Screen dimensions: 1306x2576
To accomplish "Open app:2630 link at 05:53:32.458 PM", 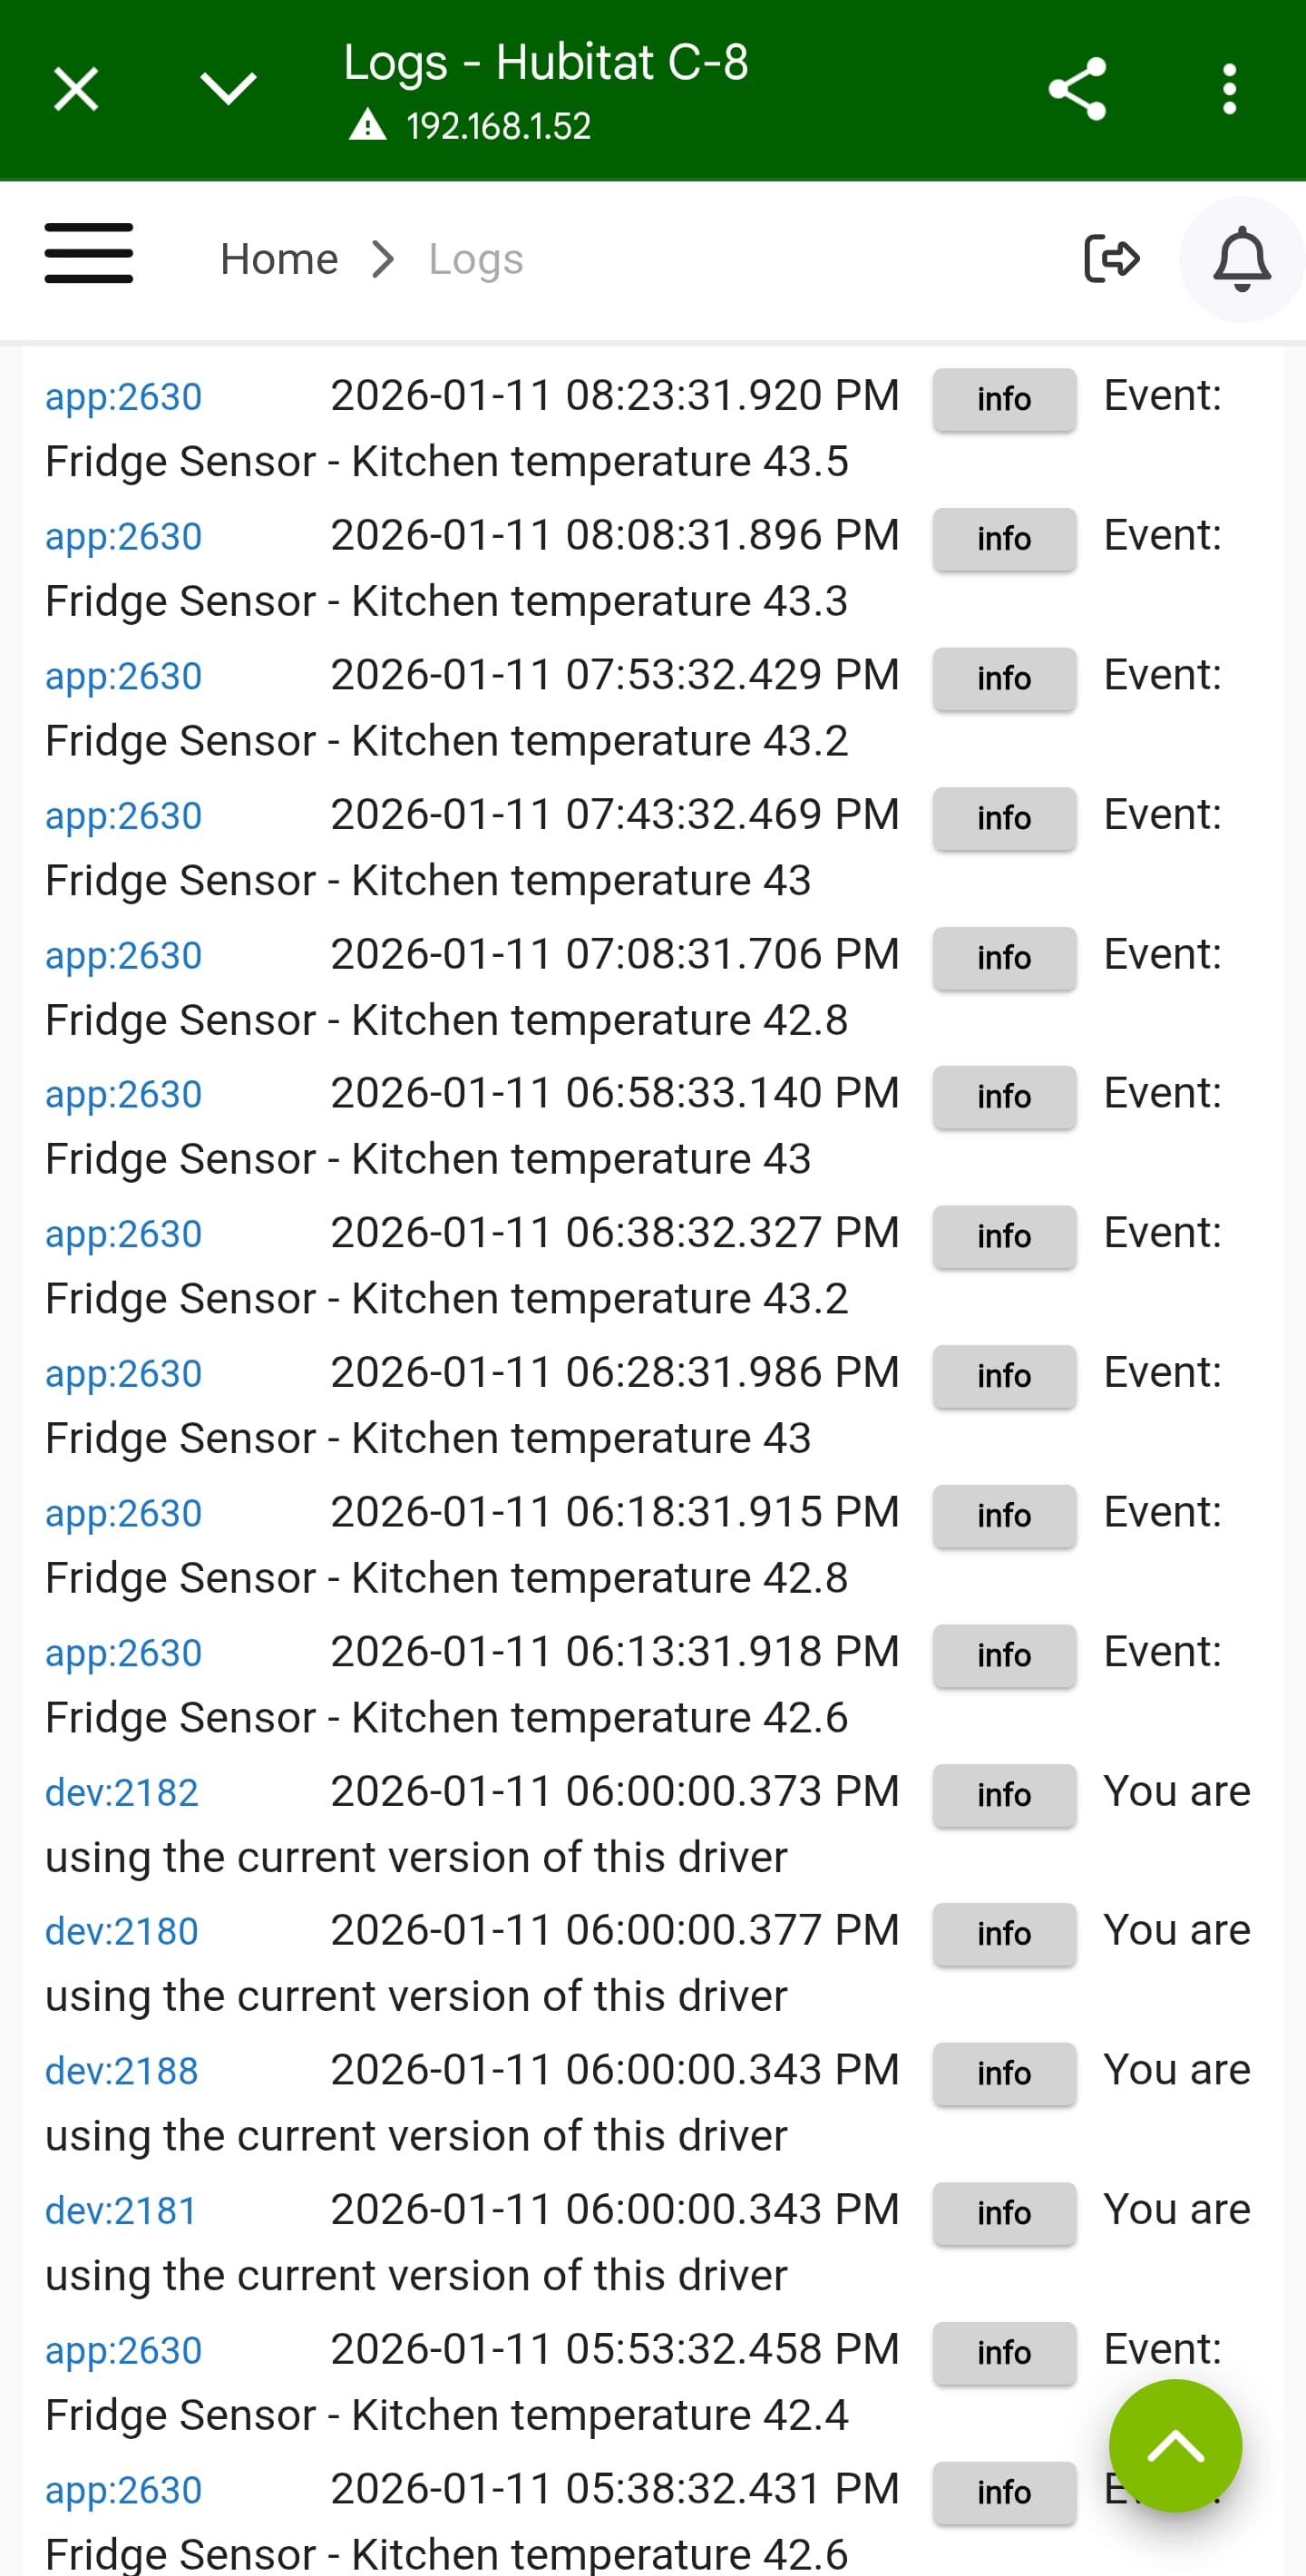I will [124, 2351].
